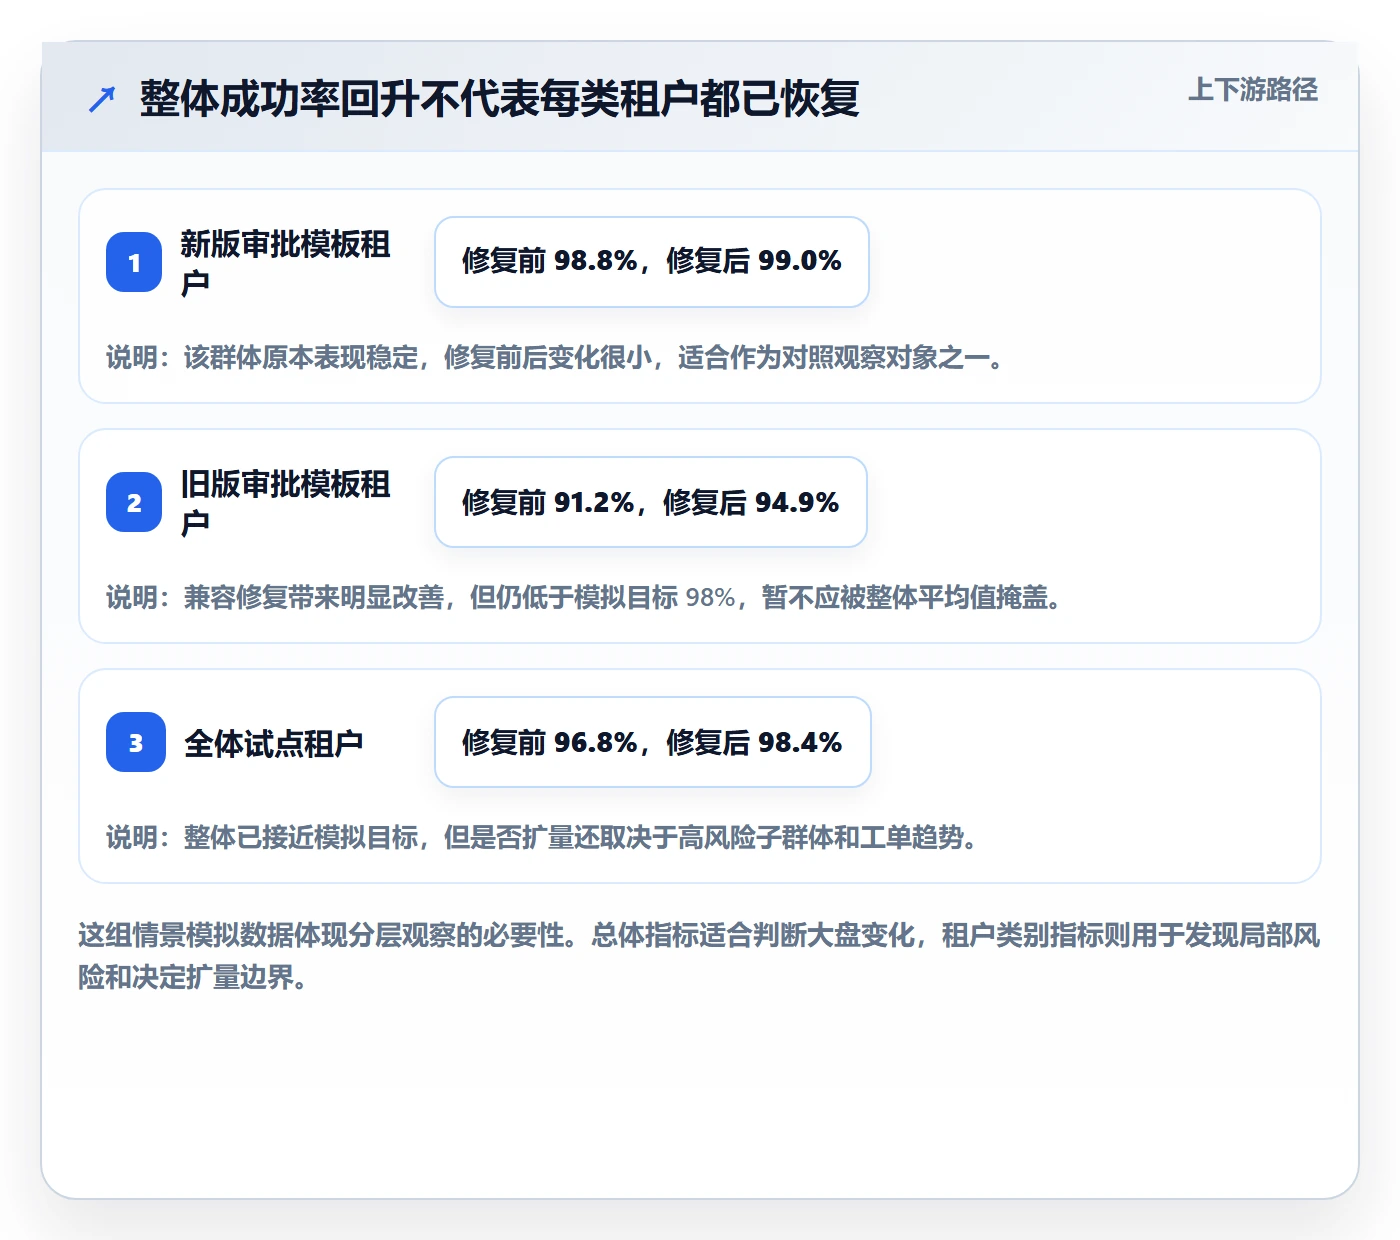Click the number 2 badge

[134, 502]
